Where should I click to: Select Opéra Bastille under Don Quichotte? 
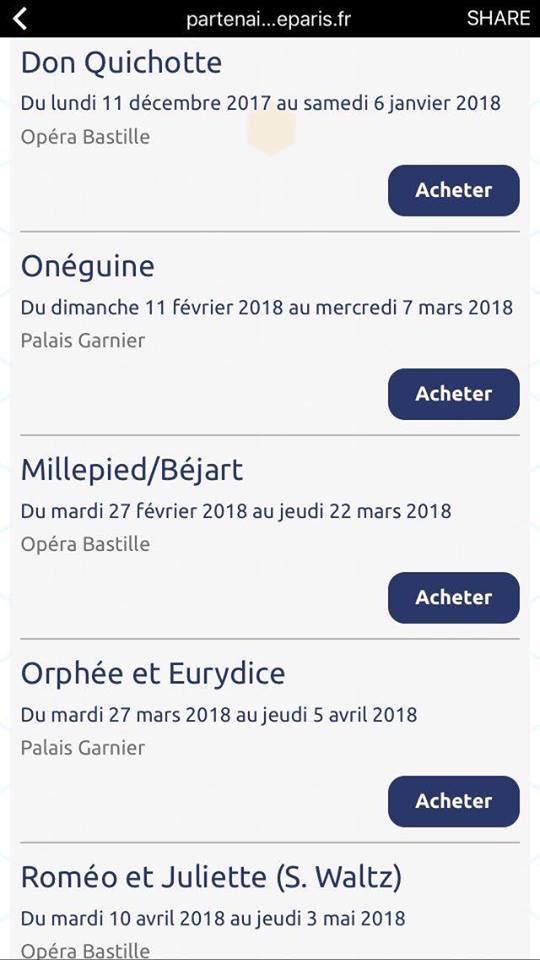(85, 137)
